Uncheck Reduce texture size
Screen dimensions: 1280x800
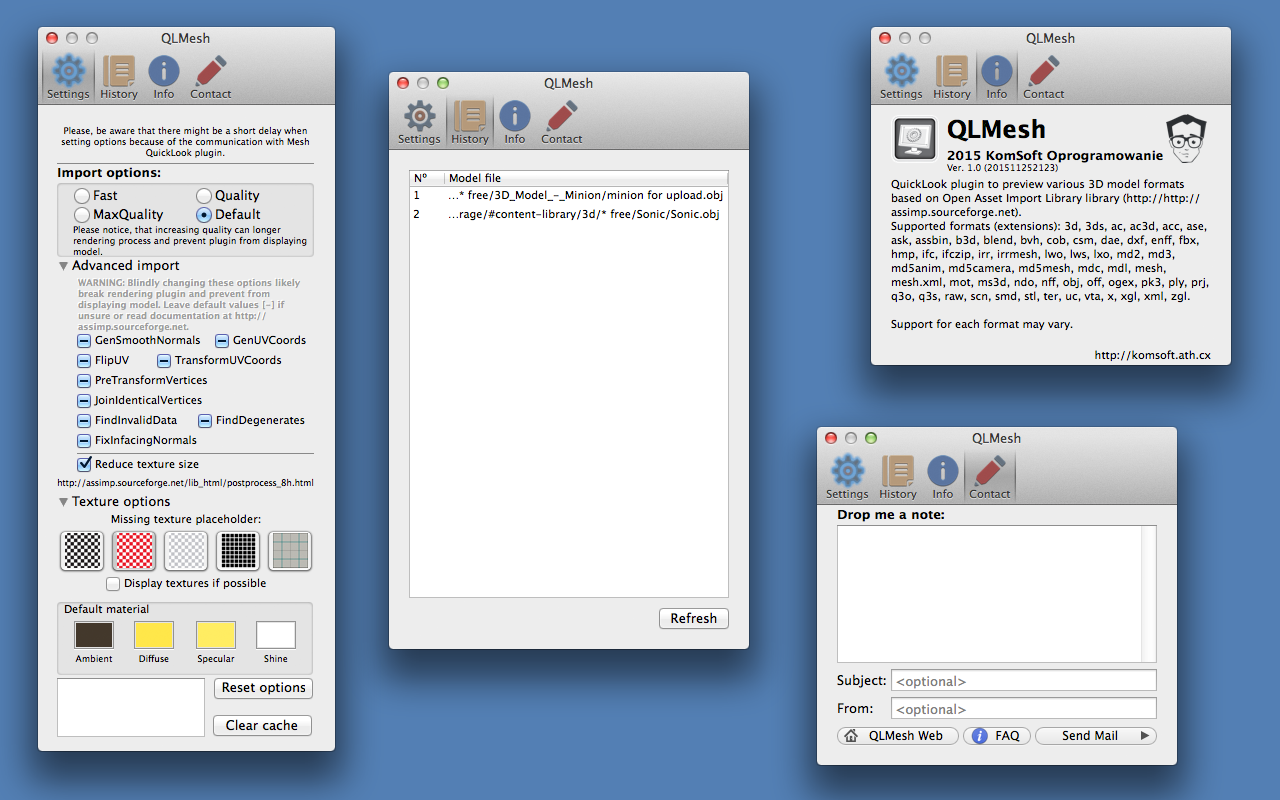tap(85, 464)
